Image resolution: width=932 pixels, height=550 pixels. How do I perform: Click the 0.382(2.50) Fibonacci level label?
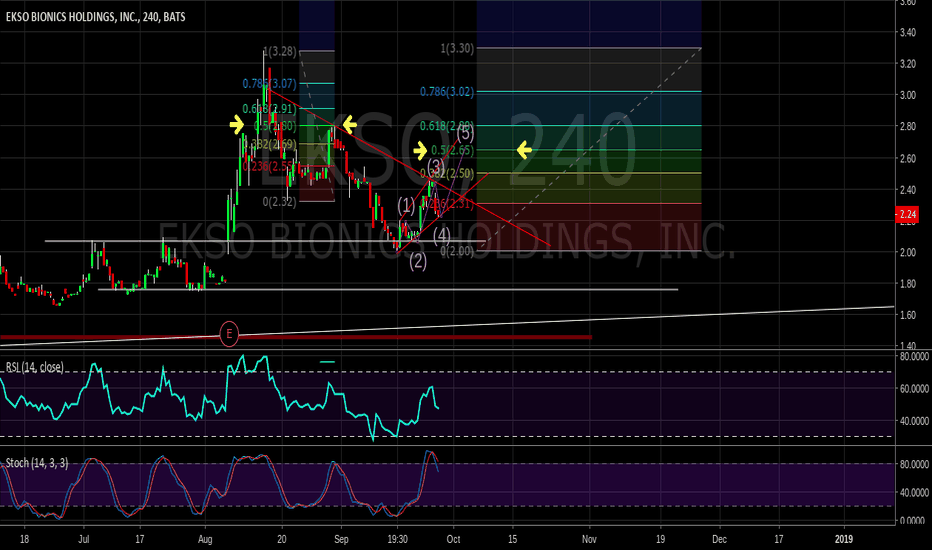tap(447, 174)
